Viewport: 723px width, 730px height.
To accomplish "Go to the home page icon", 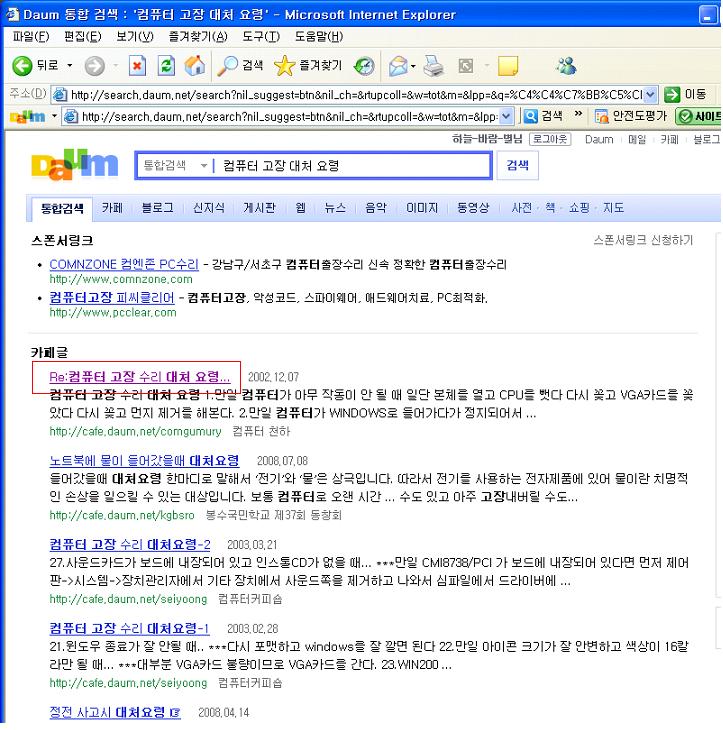I will [195, 66].
